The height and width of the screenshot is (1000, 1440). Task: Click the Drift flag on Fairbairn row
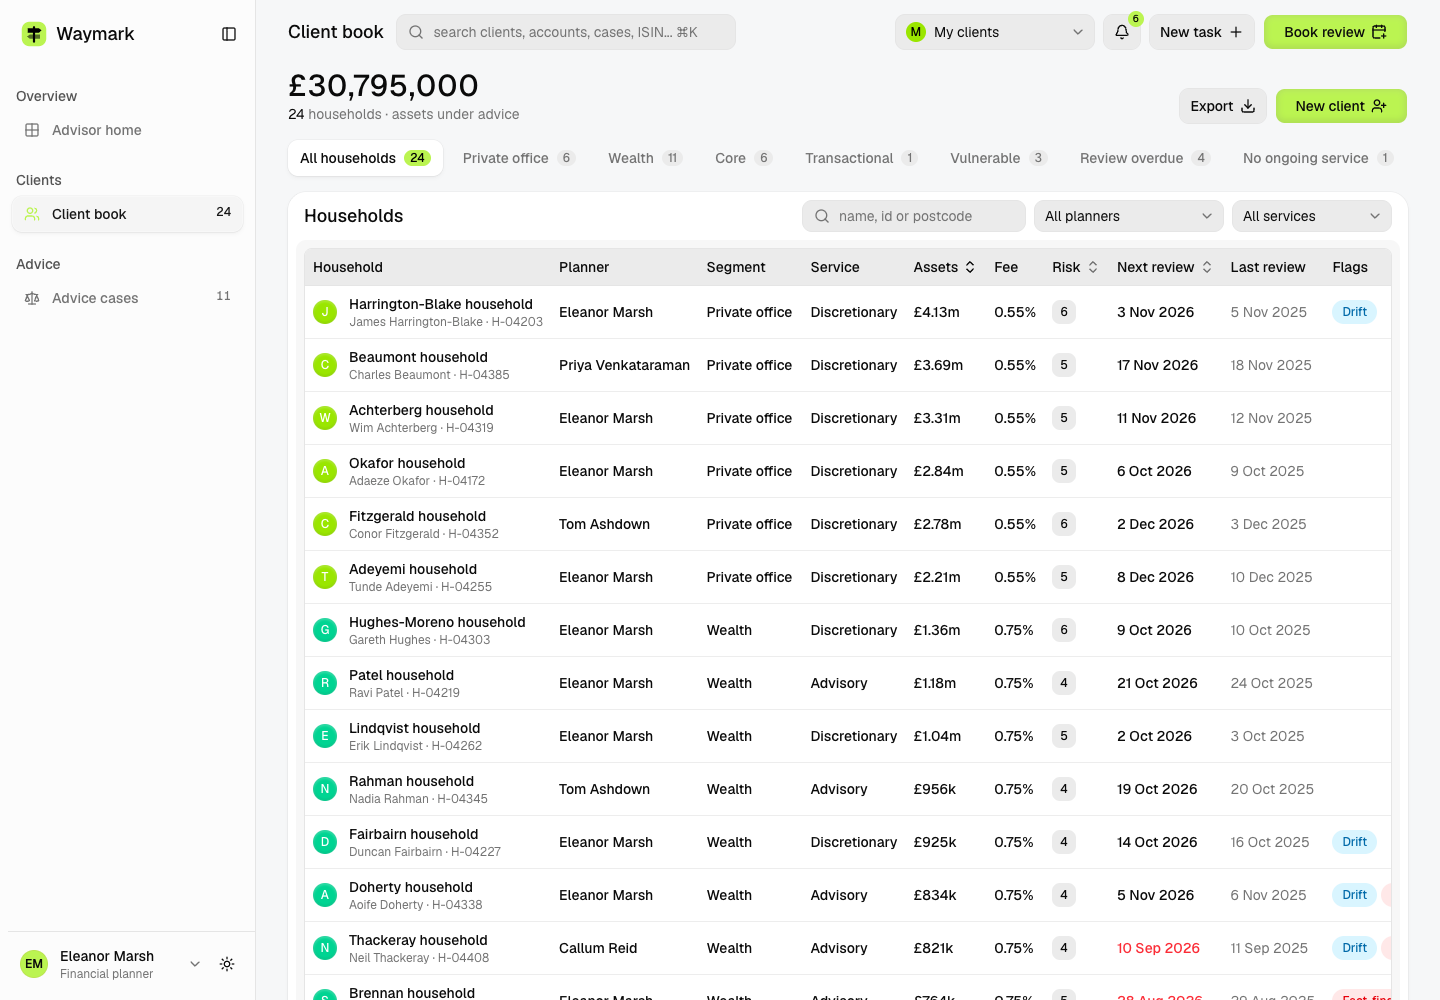[1354, 842]
